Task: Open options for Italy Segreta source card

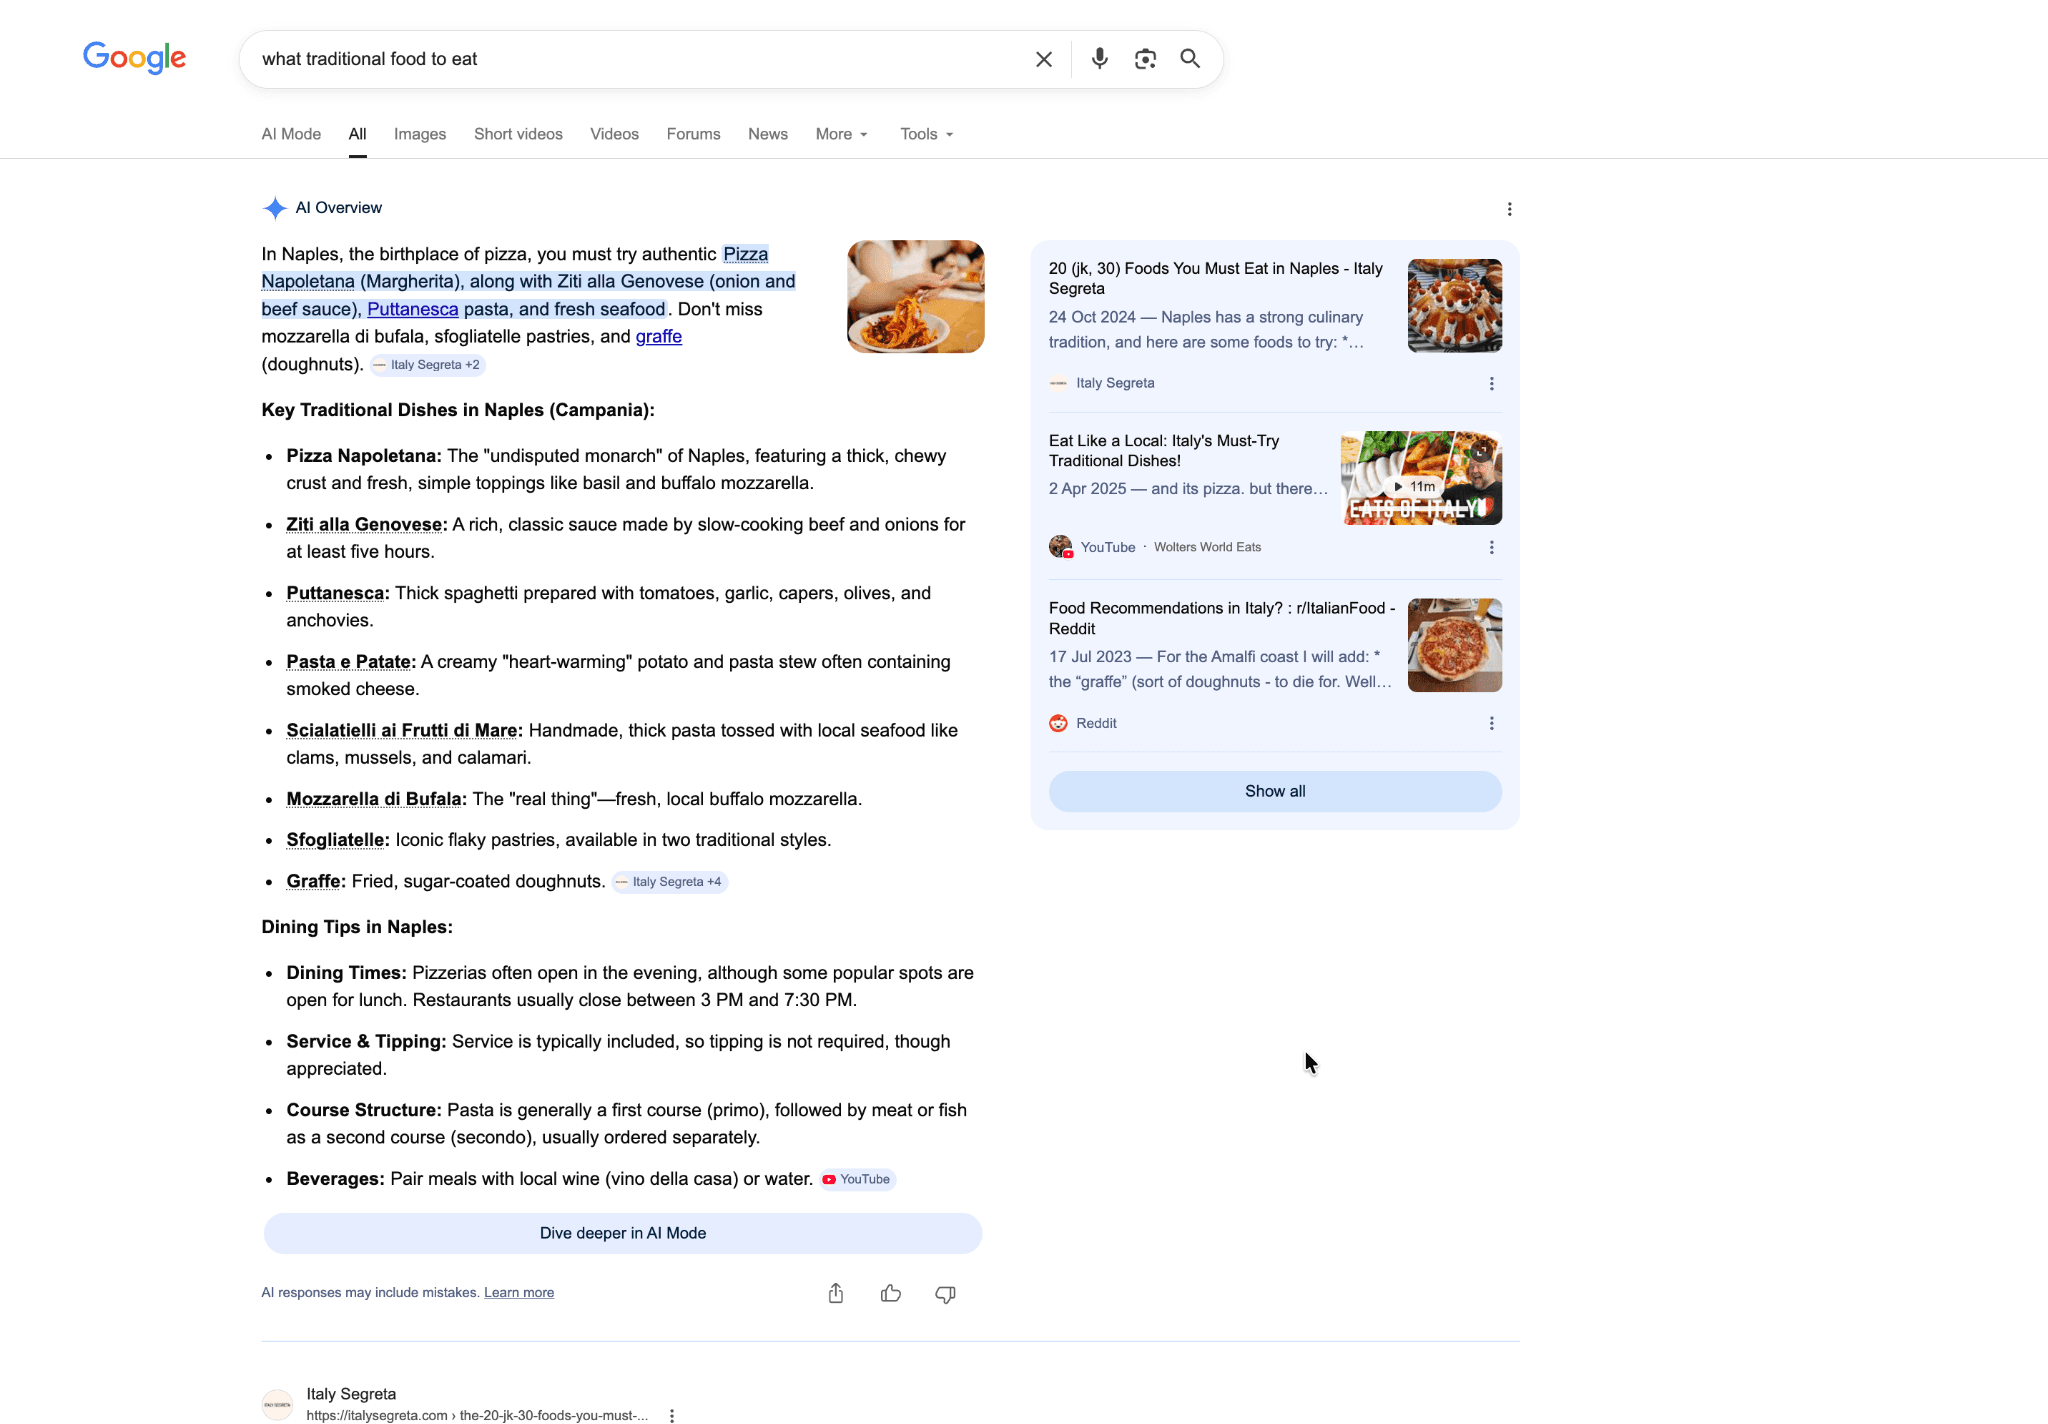Action: [1491, 383]
